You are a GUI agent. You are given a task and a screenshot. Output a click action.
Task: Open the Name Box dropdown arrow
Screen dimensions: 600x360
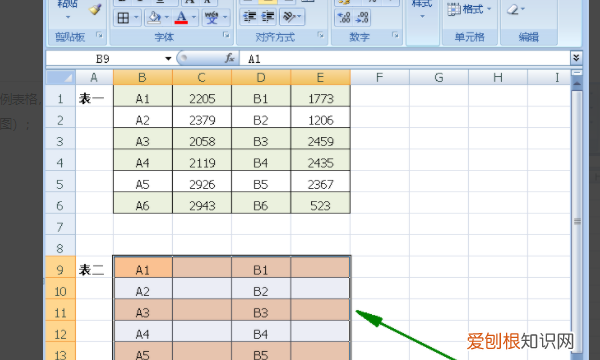(x=168, y=59)
